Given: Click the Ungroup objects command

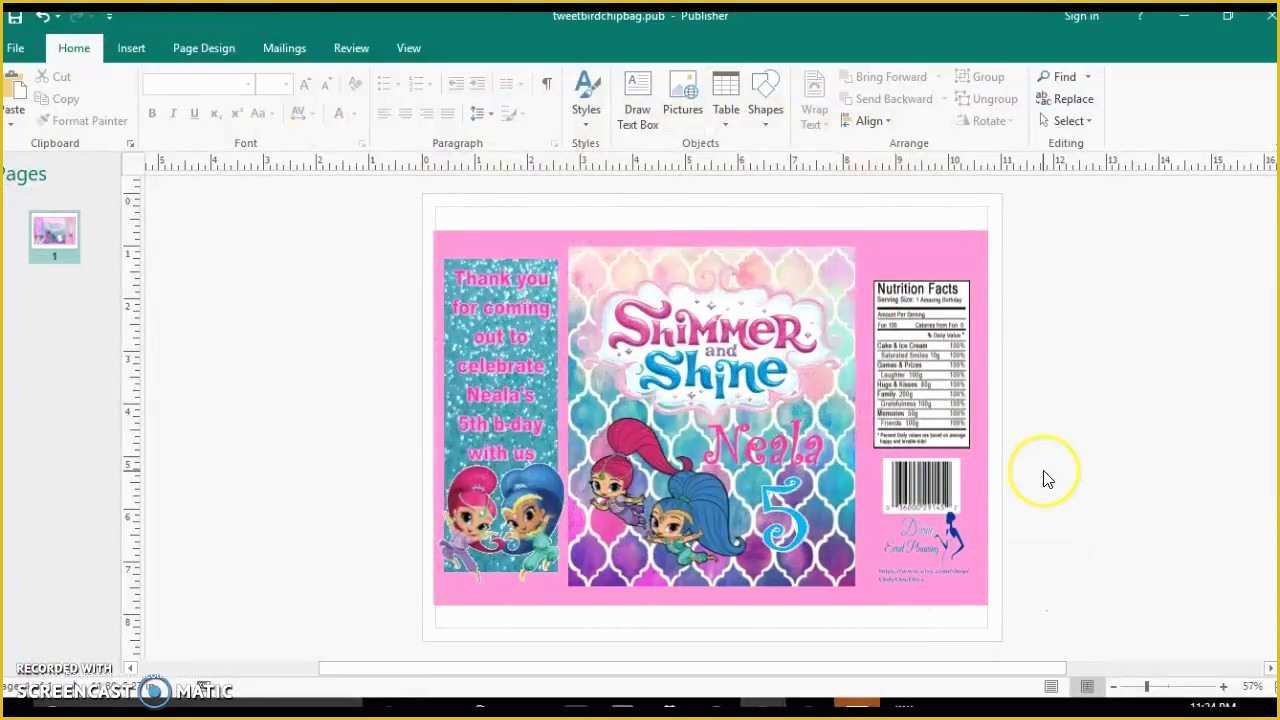Looking at the screenshot, I should tap(986, 99).
